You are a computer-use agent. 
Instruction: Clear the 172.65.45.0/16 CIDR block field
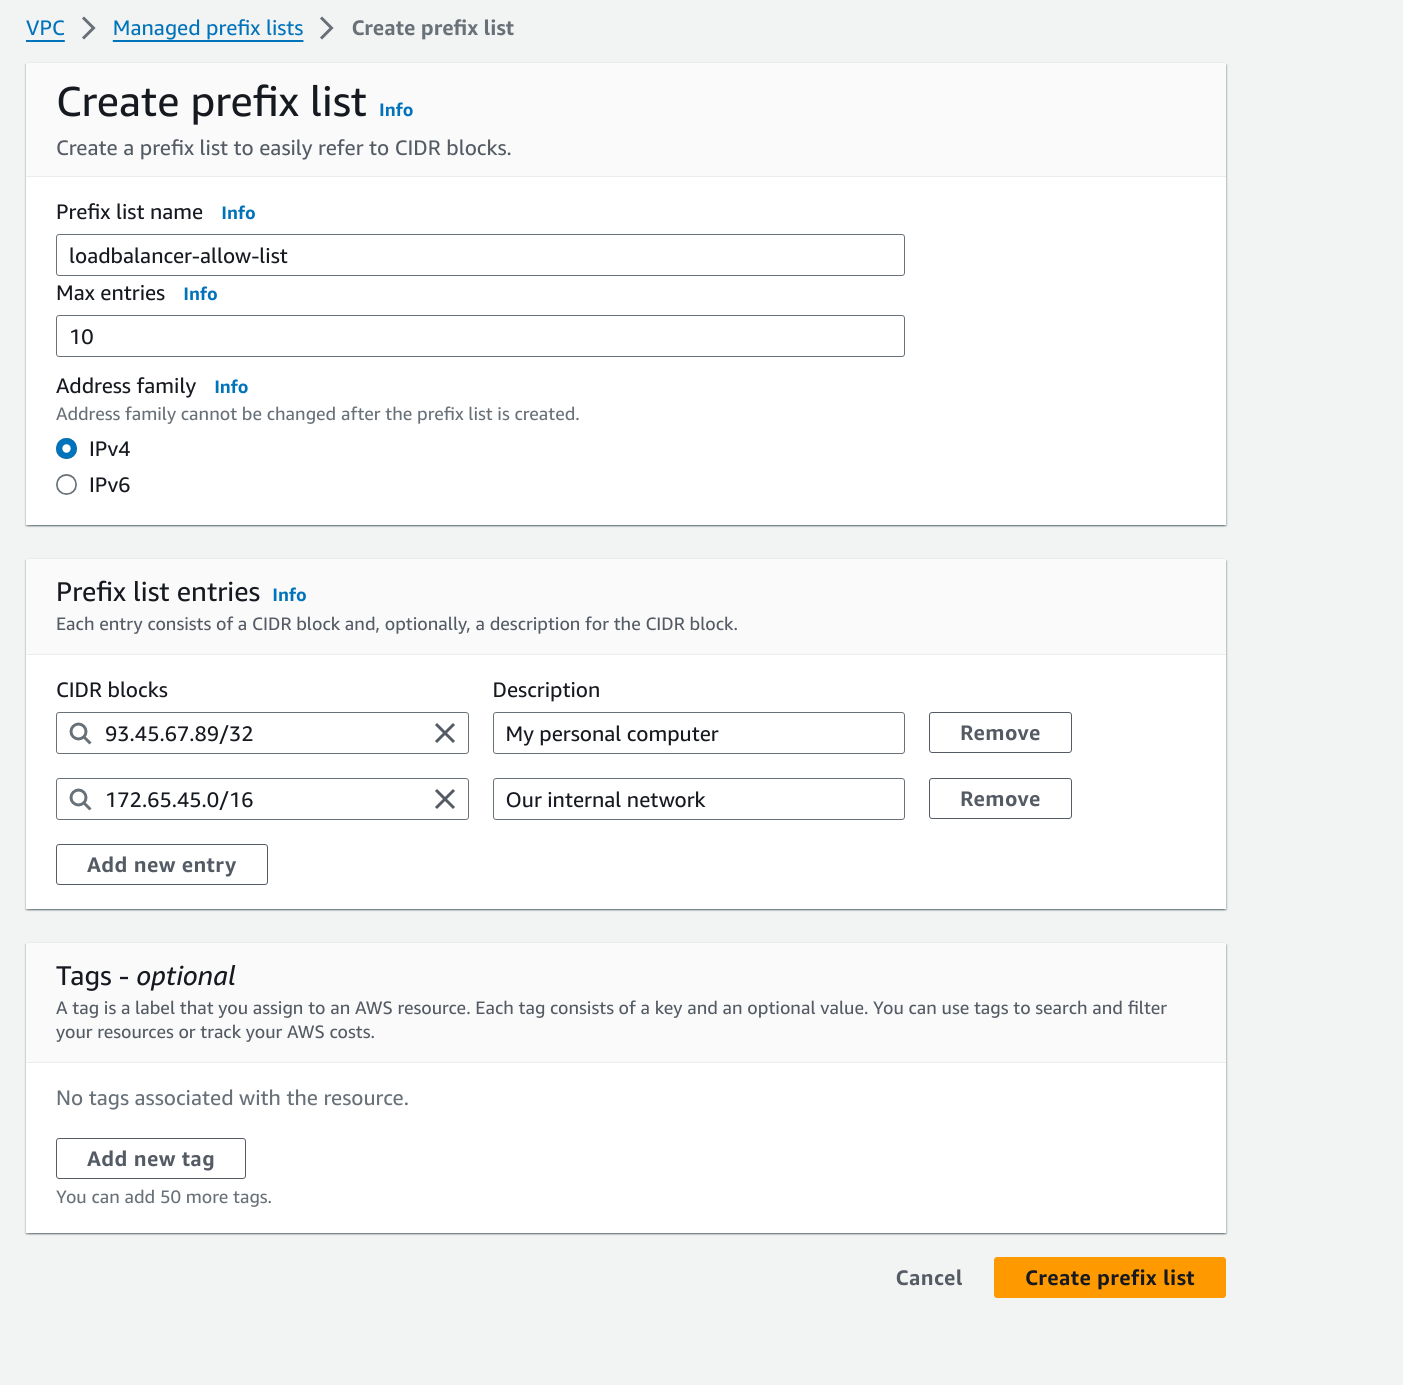tap(445, 799)
